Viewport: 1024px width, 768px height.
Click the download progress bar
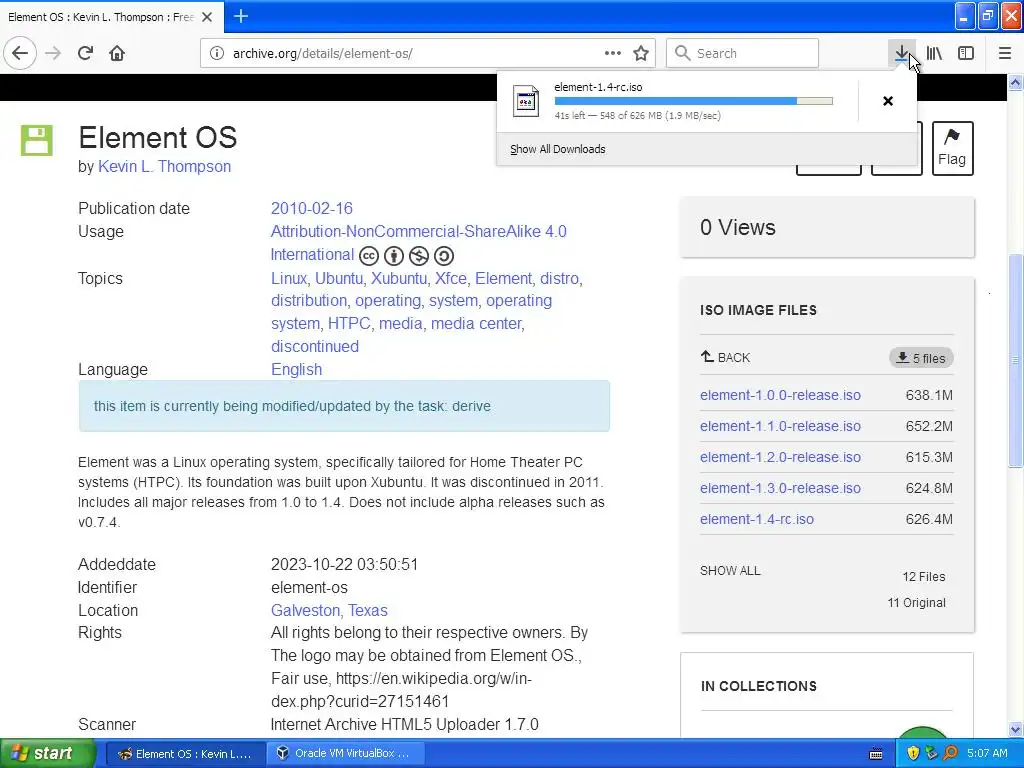(x=694, y=101)
